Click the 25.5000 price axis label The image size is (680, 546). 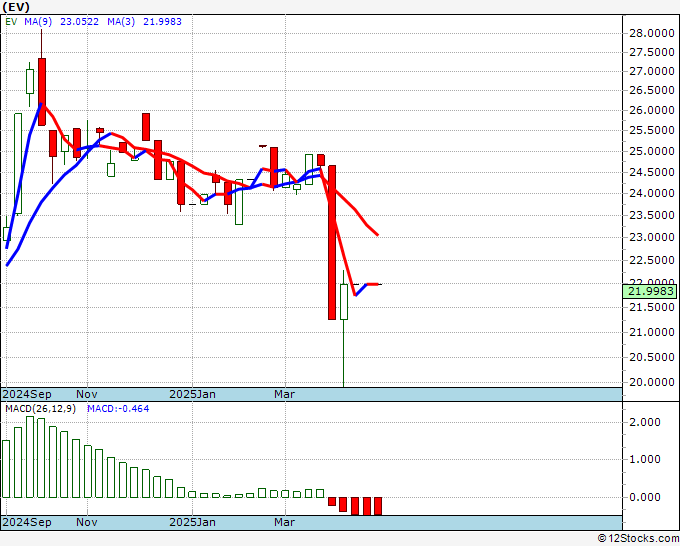tap(651, 131)
